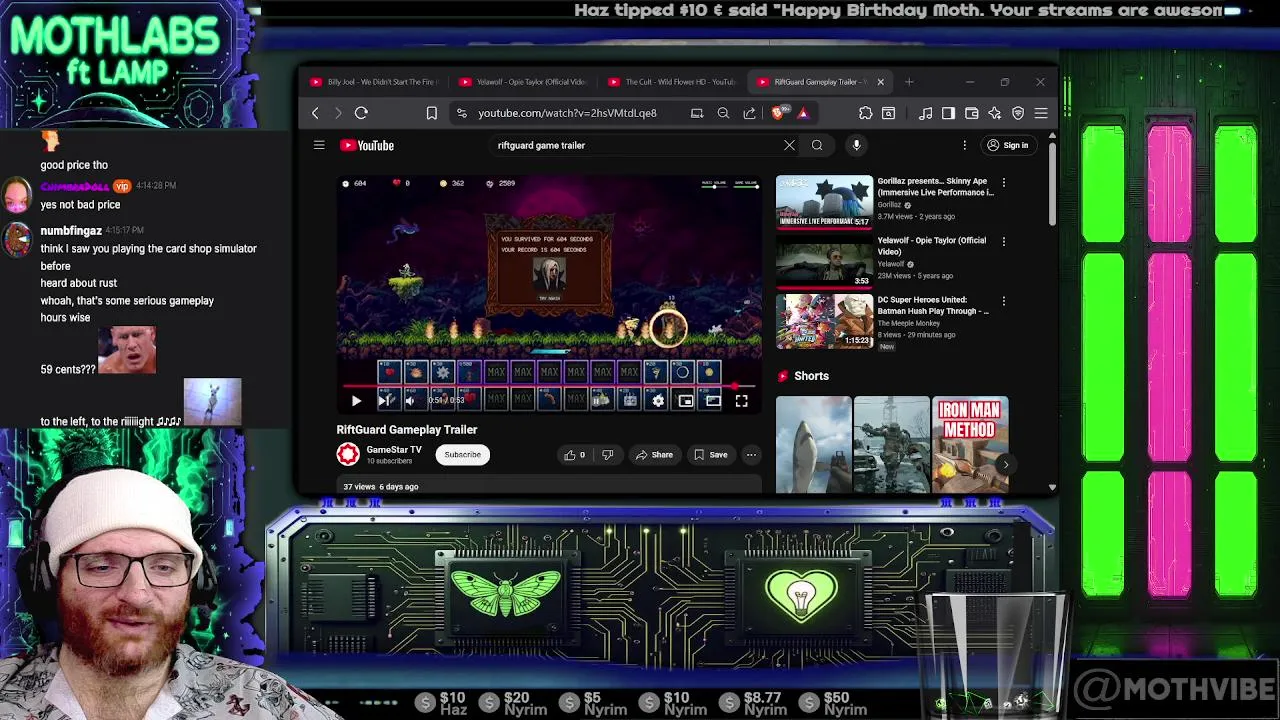
Task: Share this page from address bar
Action: tap(749, 113)
